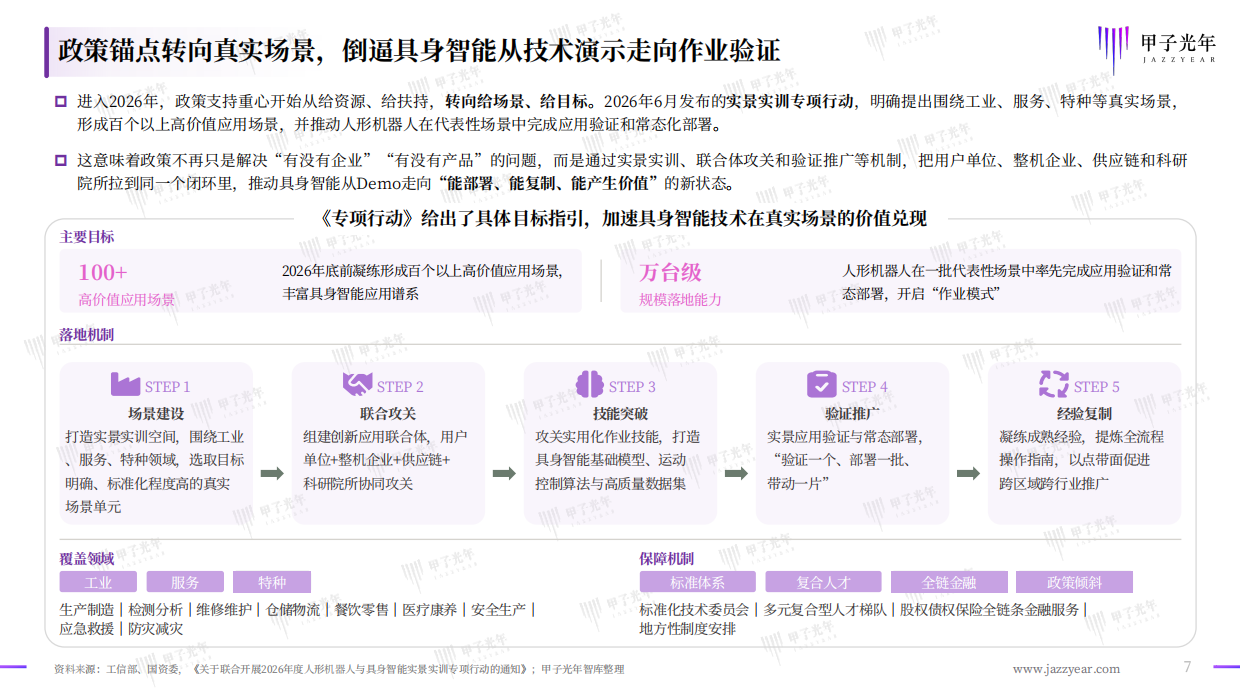
Task: Click the 资料来源 footnote
Action: point(339,669)
